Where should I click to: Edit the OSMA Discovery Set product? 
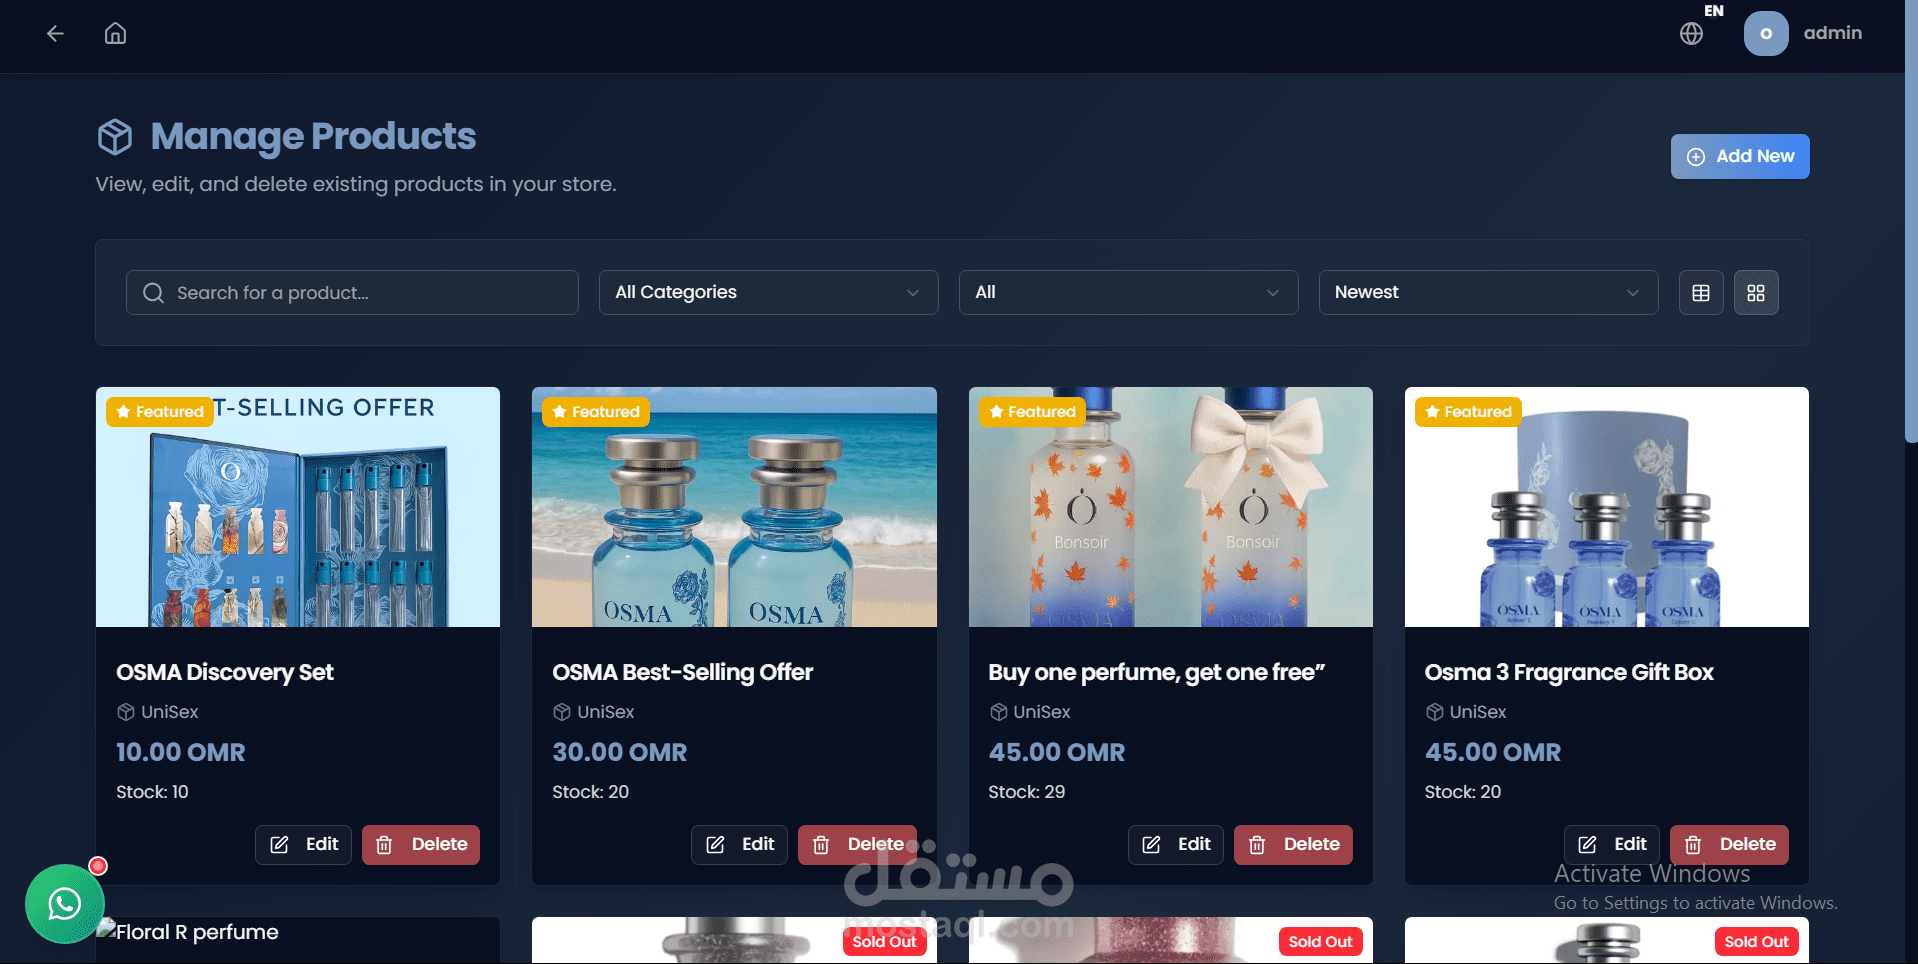click(x=303, y=845)
